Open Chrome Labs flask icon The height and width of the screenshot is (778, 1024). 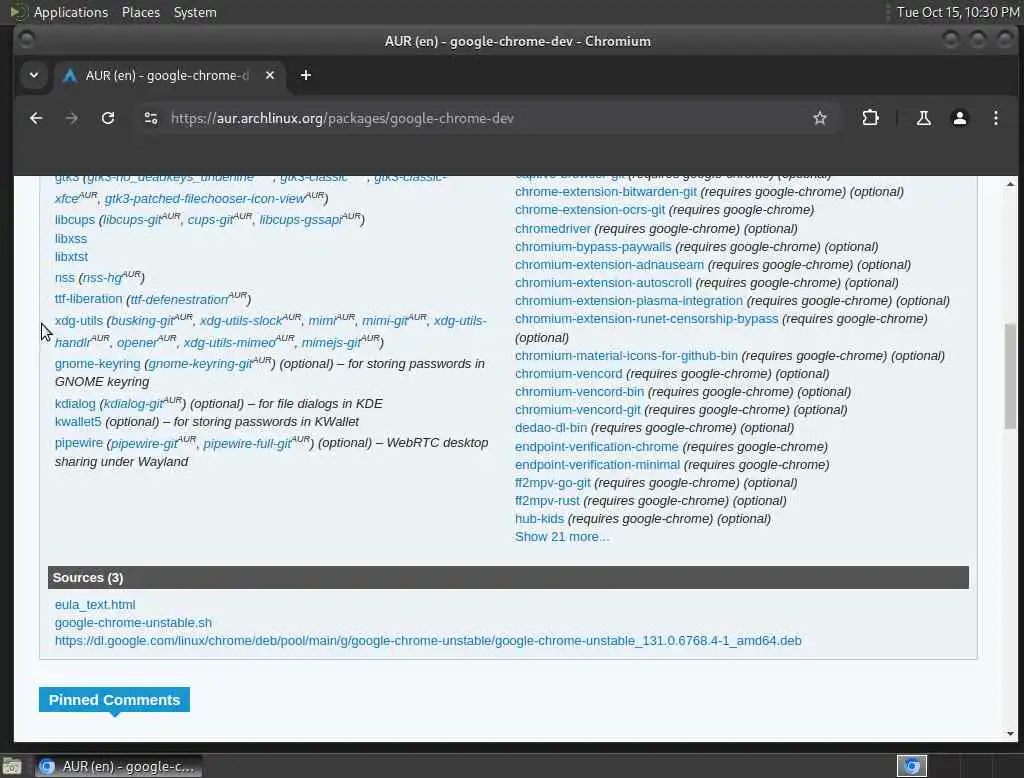923,118
